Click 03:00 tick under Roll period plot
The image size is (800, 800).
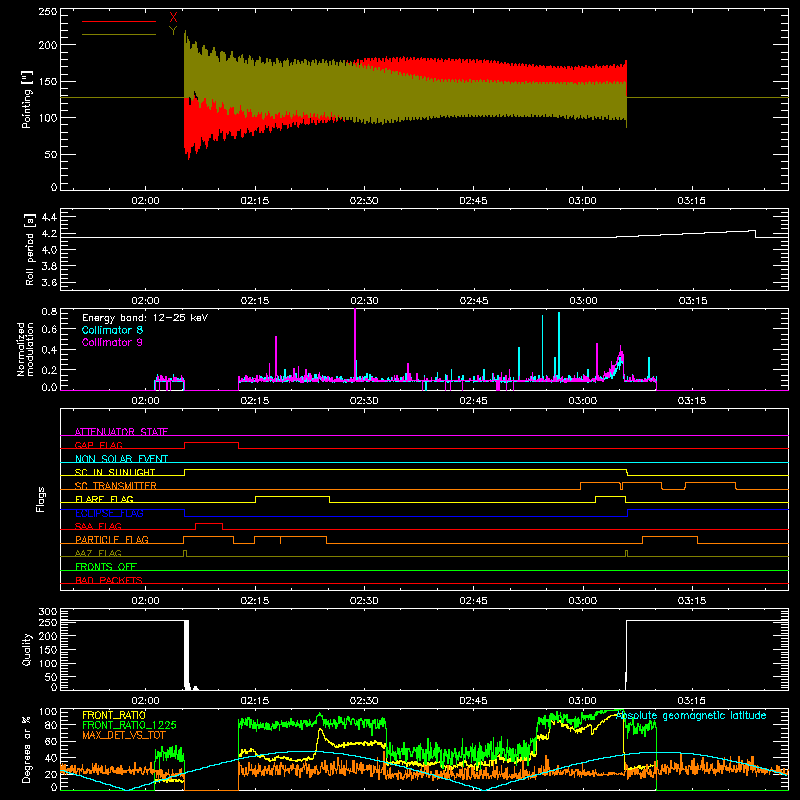tap(583, 301)
